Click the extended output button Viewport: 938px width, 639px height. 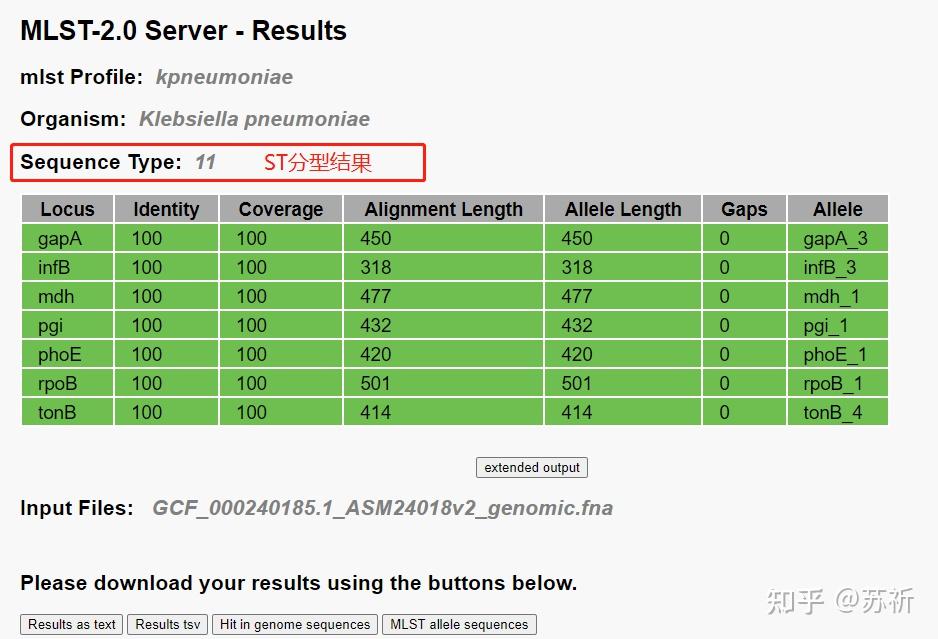click(532, 467)
